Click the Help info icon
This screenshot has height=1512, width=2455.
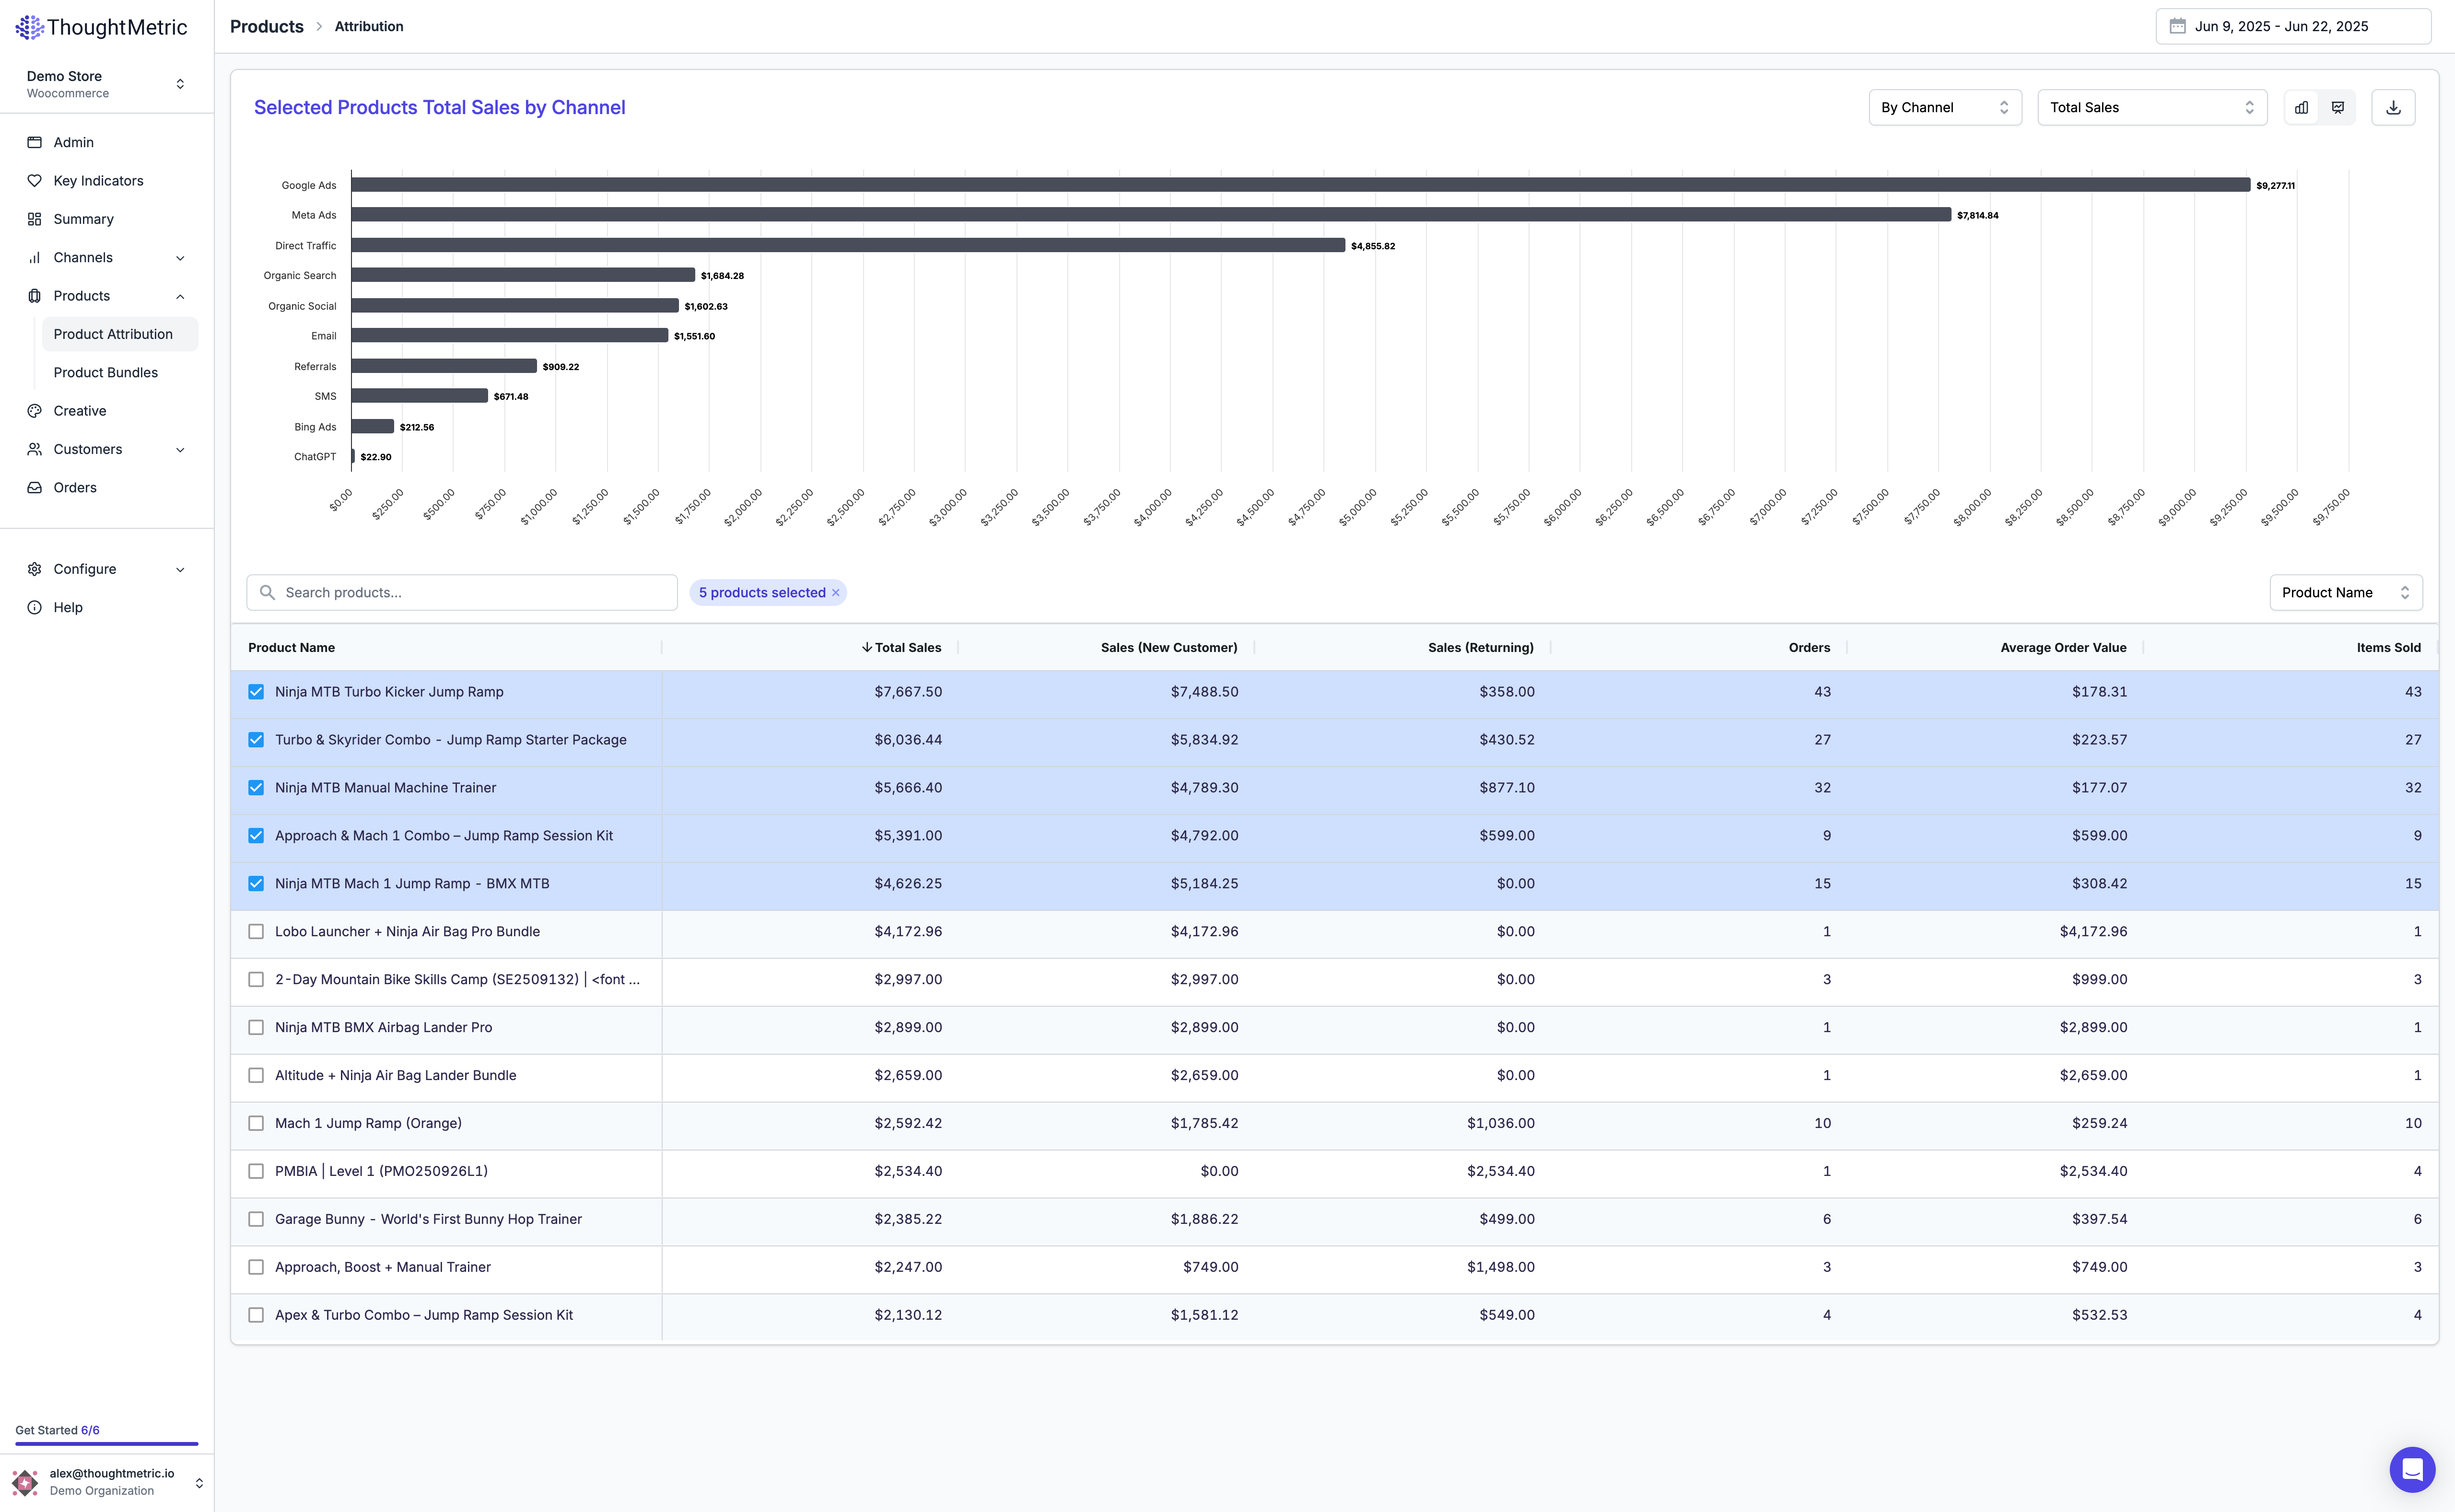pyautogui.click(x=35, y=607)
